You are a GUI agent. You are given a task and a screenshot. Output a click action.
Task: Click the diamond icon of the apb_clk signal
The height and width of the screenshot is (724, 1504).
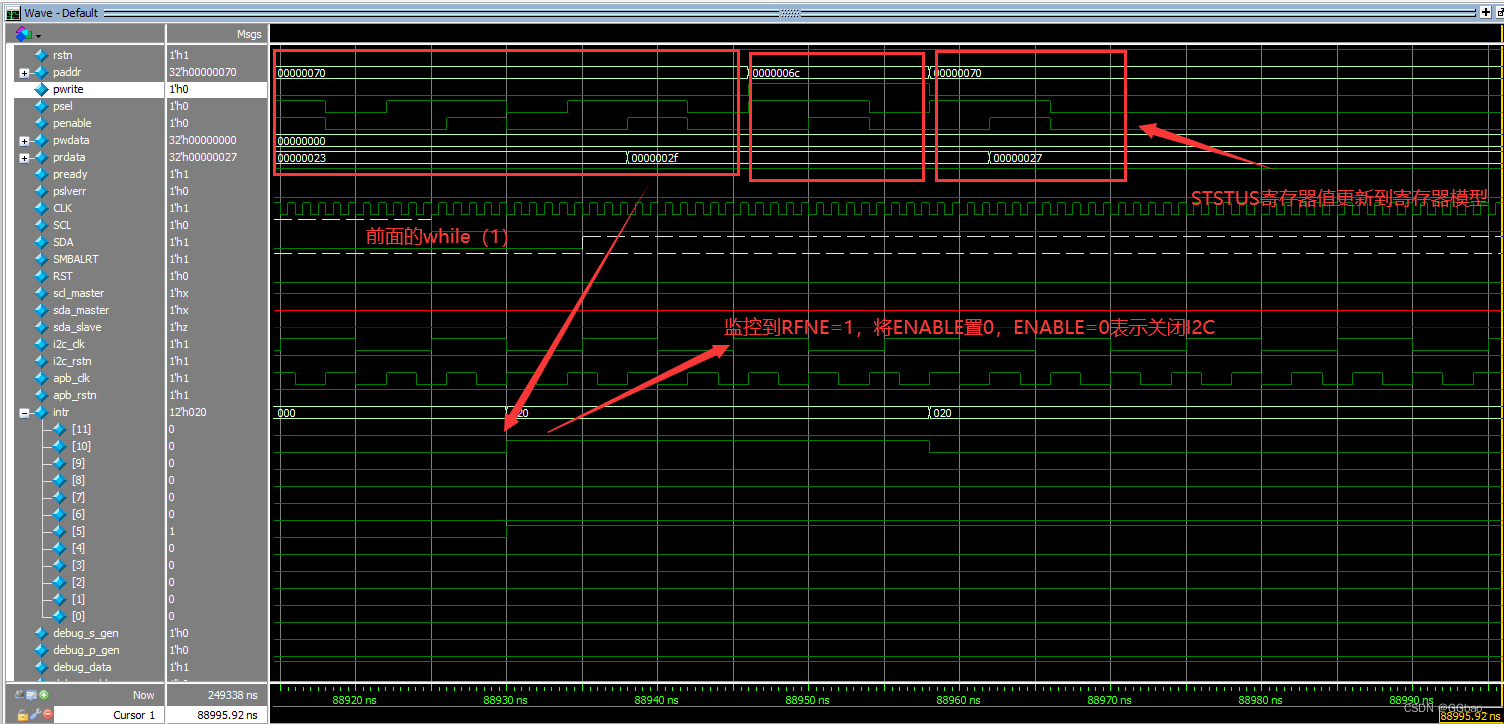pos(41,378)
